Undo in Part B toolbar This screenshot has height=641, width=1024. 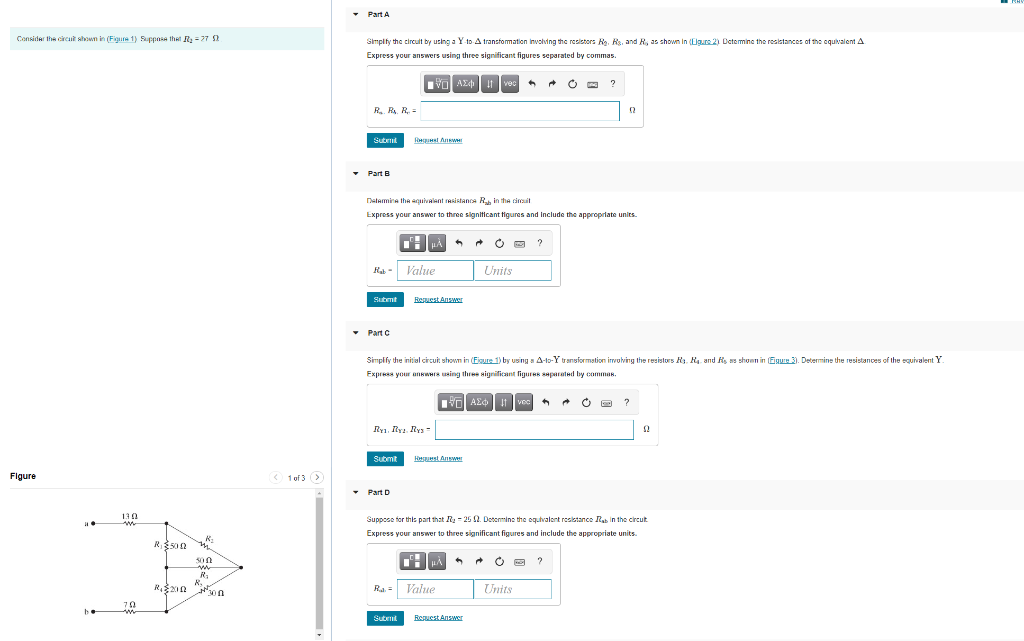(x=458, y=243)
